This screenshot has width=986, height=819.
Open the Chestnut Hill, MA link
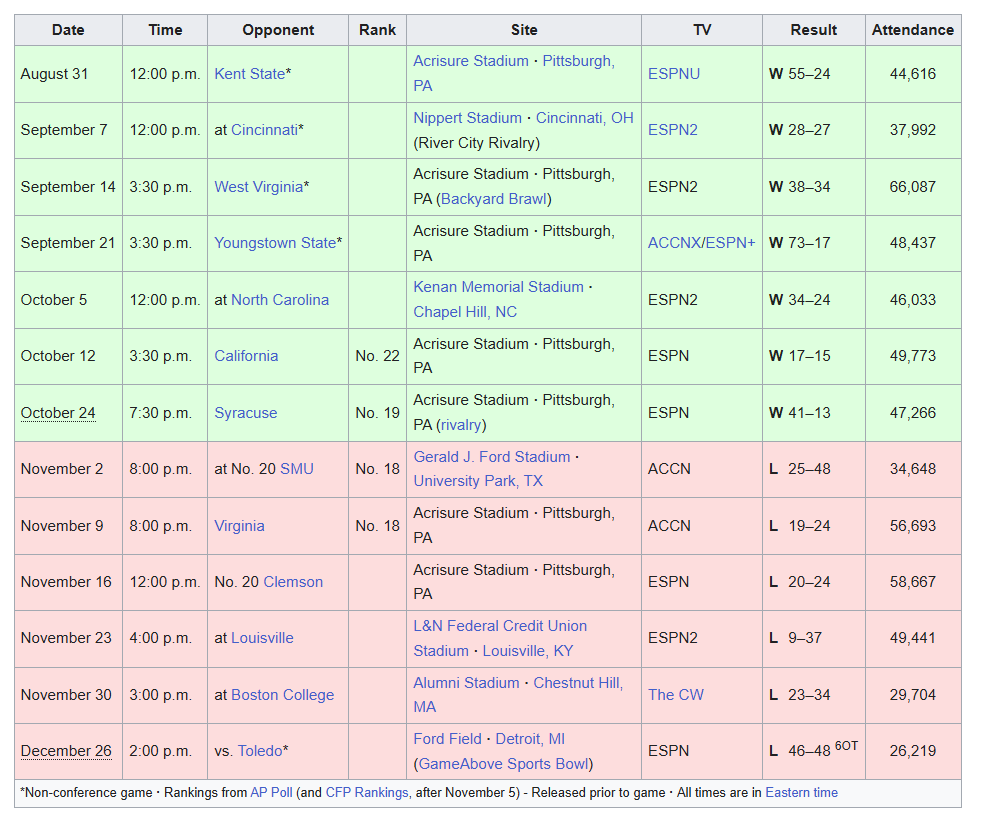[578, 682]
